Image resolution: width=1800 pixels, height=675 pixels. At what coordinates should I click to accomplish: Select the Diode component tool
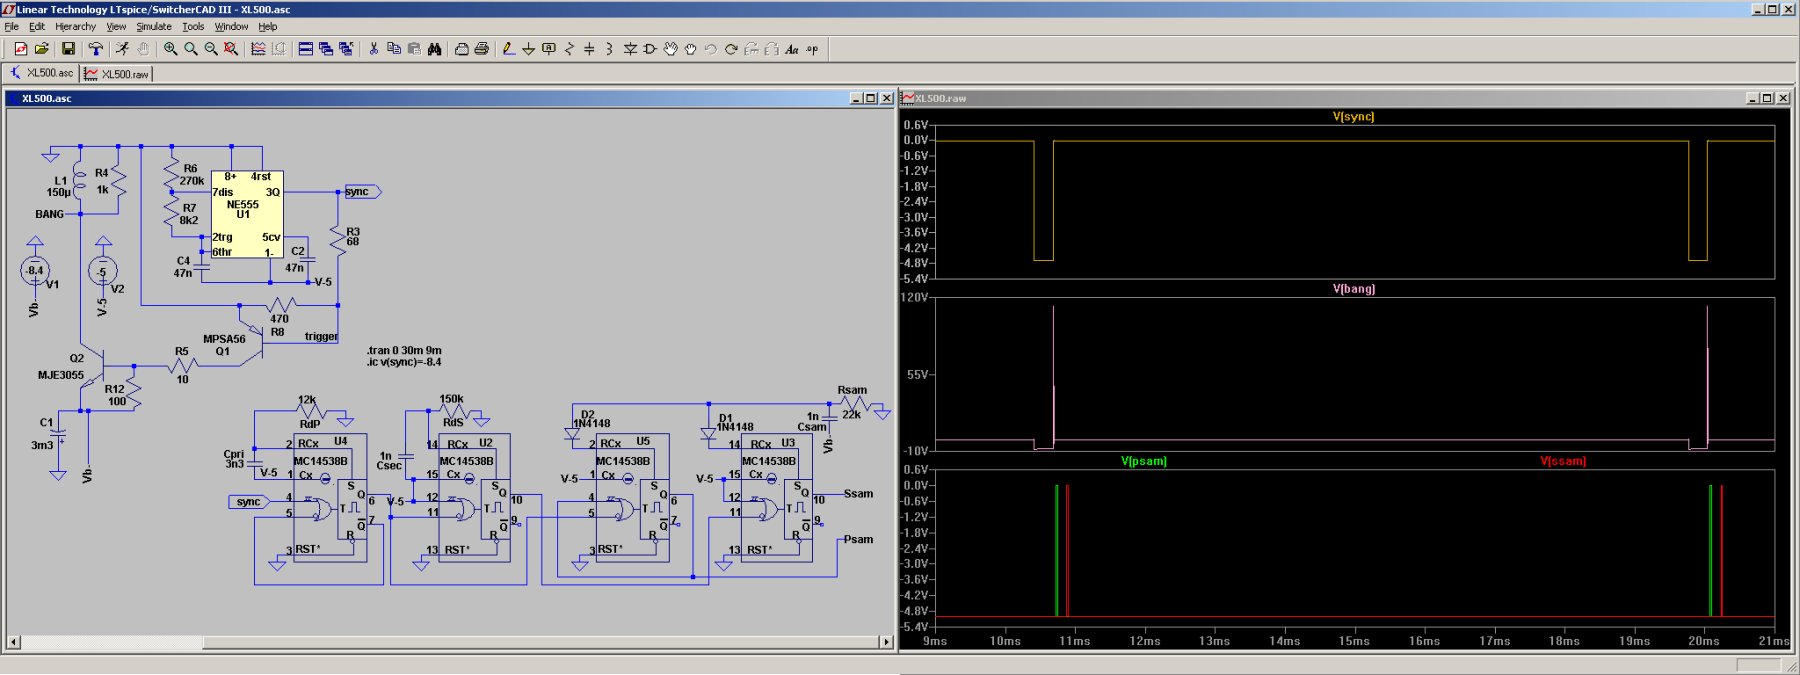630,49
